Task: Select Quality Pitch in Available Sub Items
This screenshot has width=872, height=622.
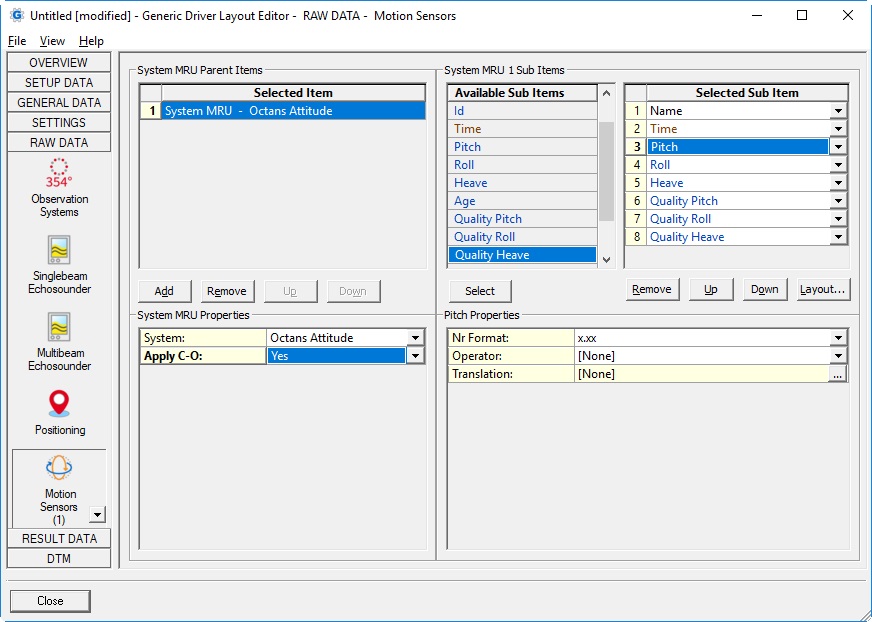Action: (488, 219)
